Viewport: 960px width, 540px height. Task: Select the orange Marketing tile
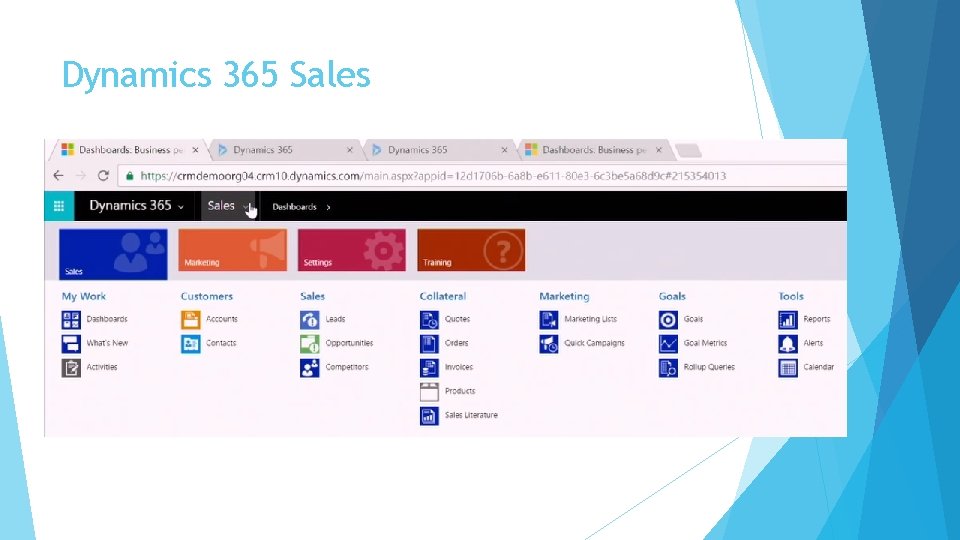pyautogui.click(x=233, y=250)
